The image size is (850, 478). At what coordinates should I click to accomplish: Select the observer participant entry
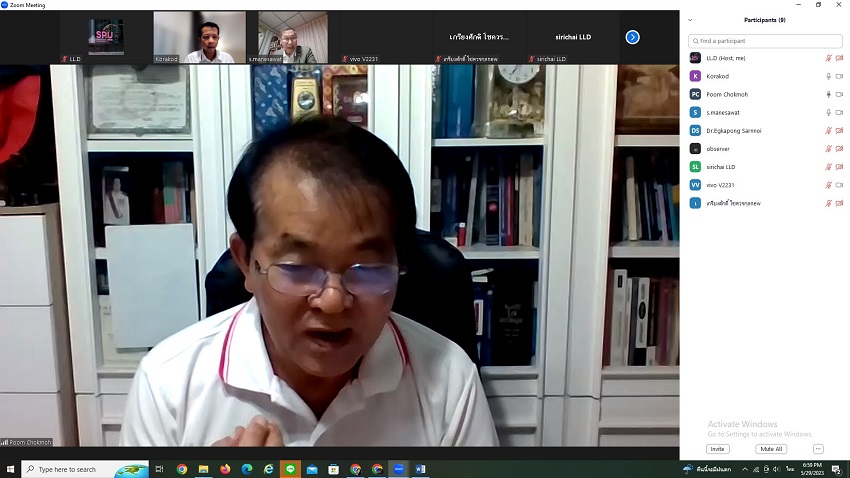[718, 149]
